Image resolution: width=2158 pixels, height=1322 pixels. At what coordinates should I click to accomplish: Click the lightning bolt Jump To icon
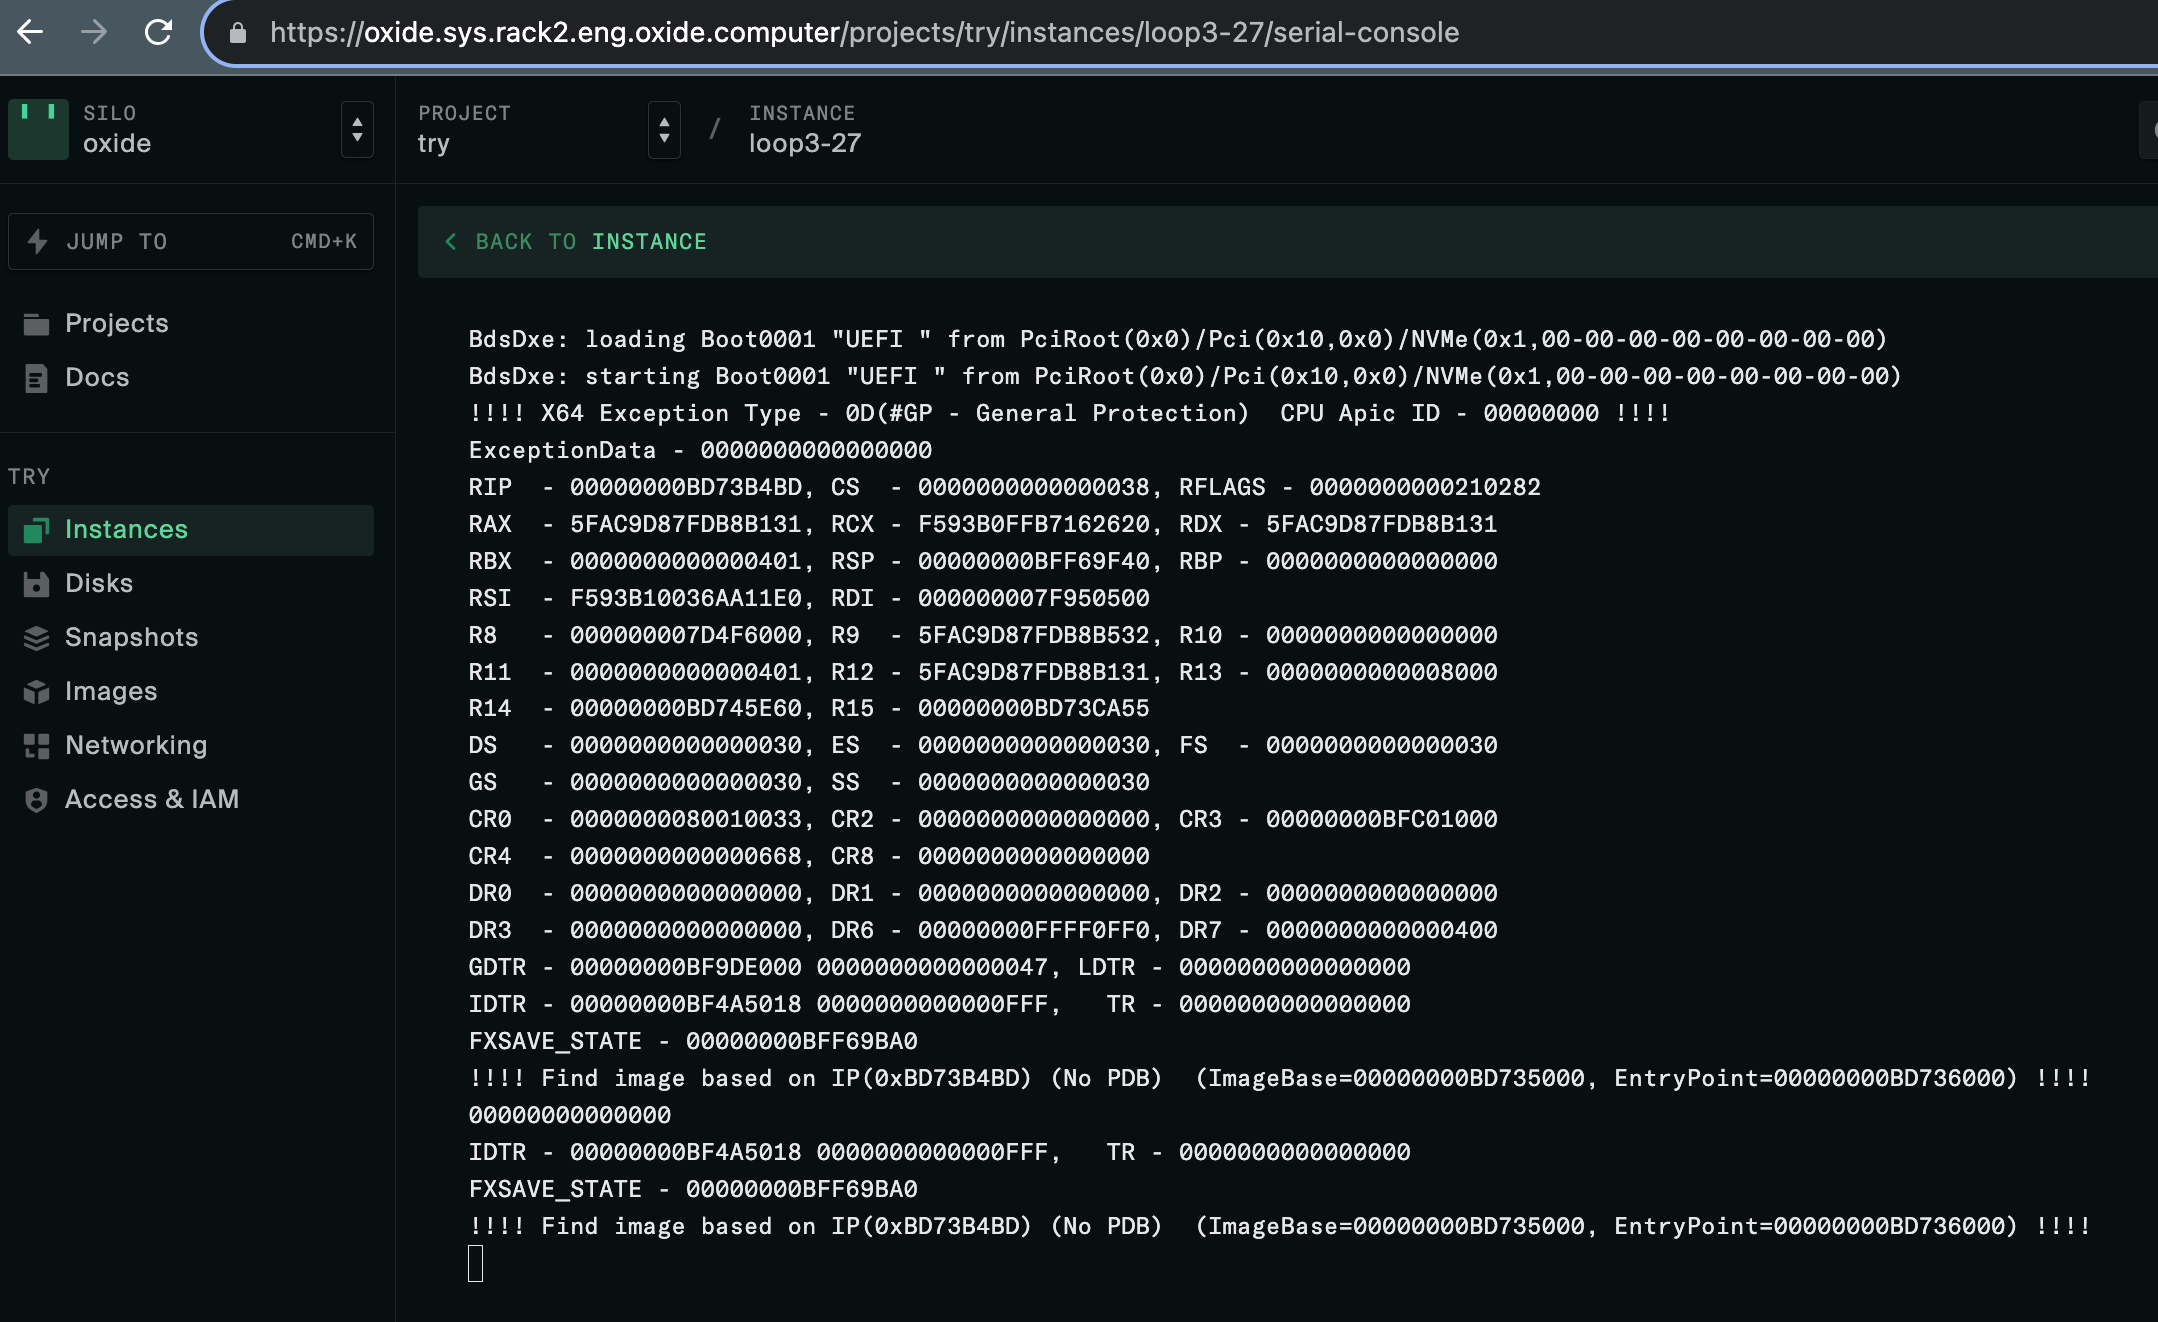[x=36, y=241]
